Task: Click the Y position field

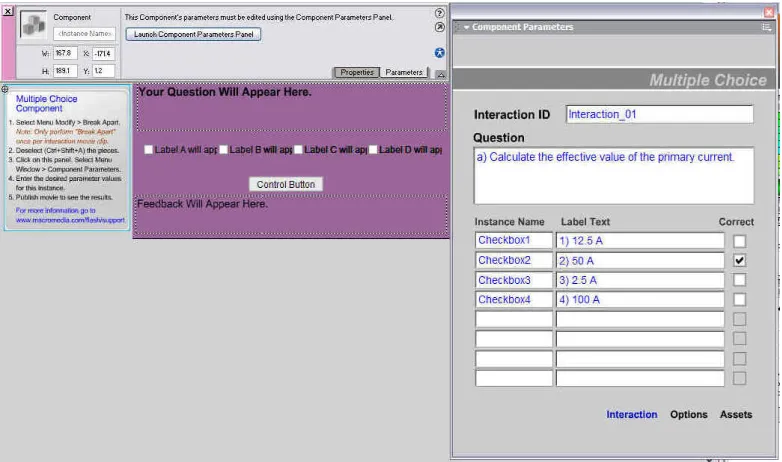Action: pyautogui.click(x=104, y=71)
